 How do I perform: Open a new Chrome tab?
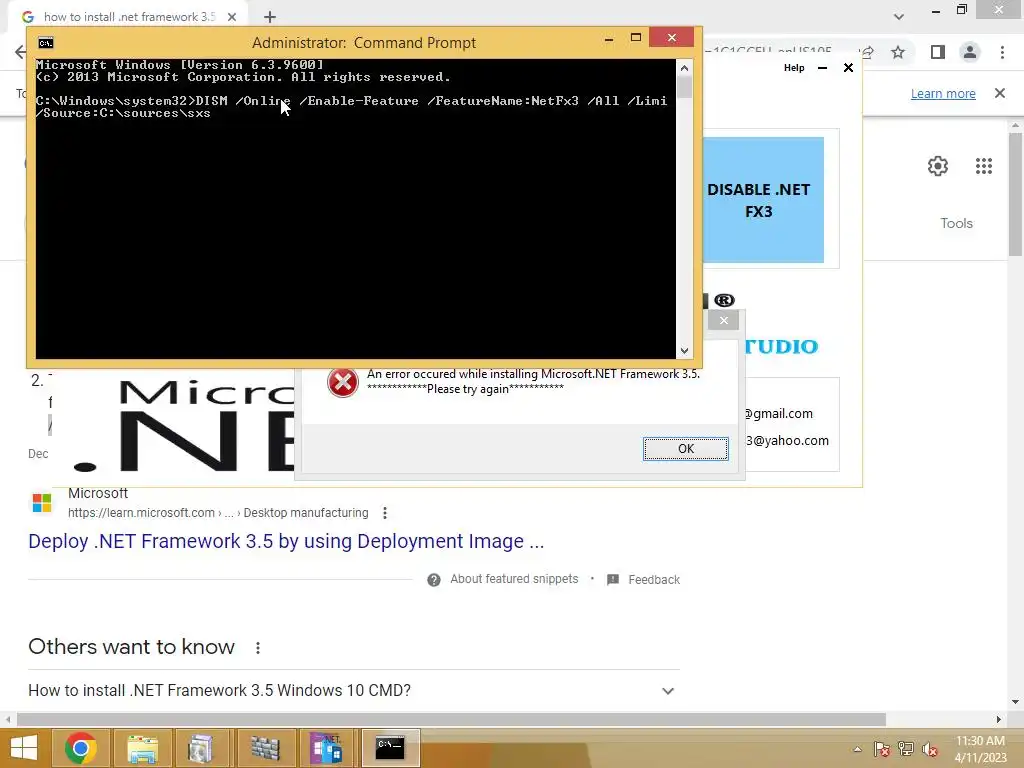[270, 18]
